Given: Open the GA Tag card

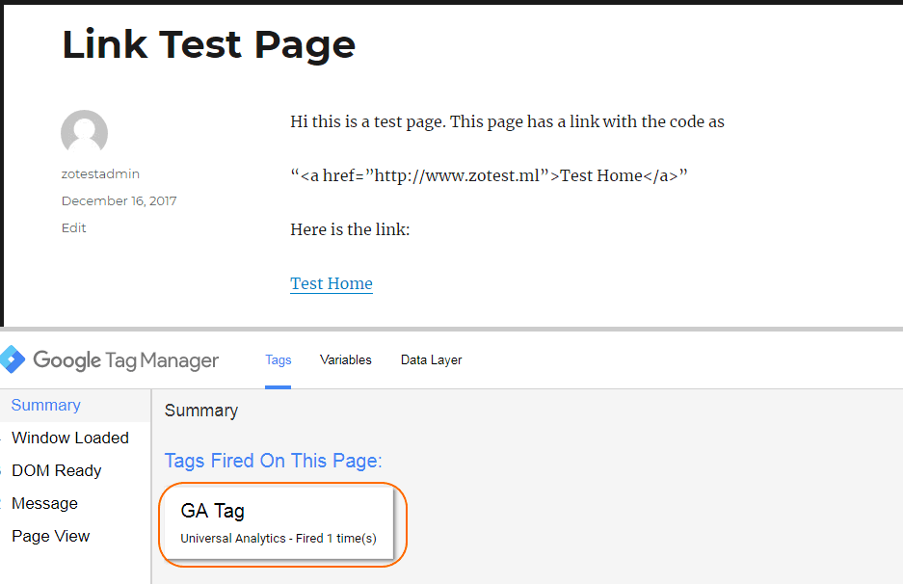Looking at the screenshot, I should [x=278, y=524].
